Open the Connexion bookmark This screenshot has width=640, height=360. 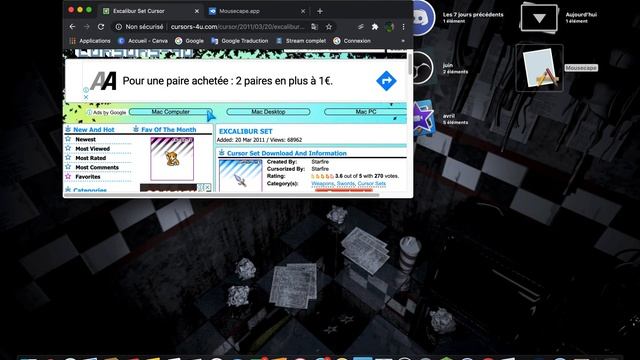click(x=352, y=41)
